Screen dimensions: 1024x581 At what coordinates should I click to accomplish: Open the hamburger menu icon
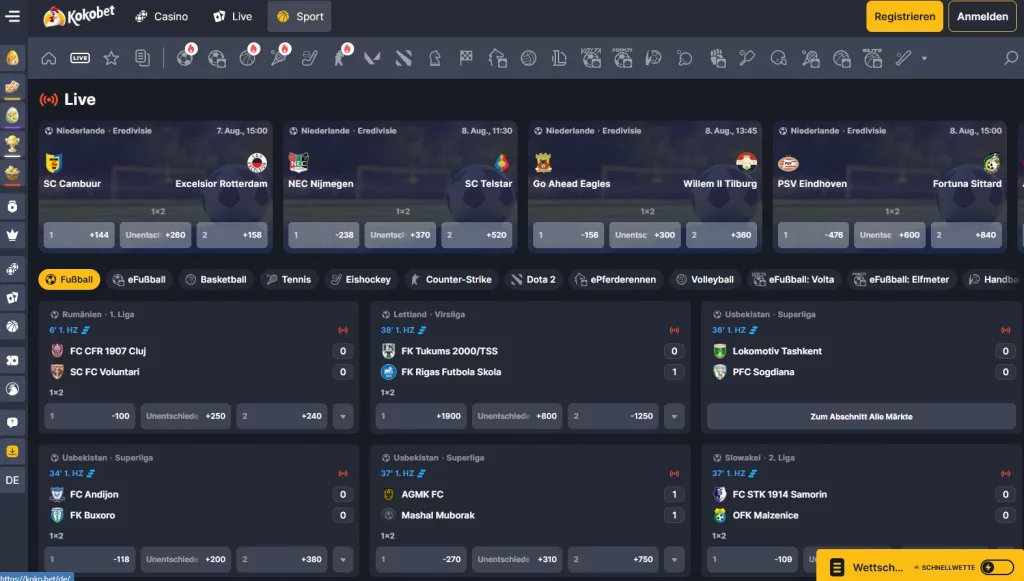pyautogui.click(x=12, y=16)
